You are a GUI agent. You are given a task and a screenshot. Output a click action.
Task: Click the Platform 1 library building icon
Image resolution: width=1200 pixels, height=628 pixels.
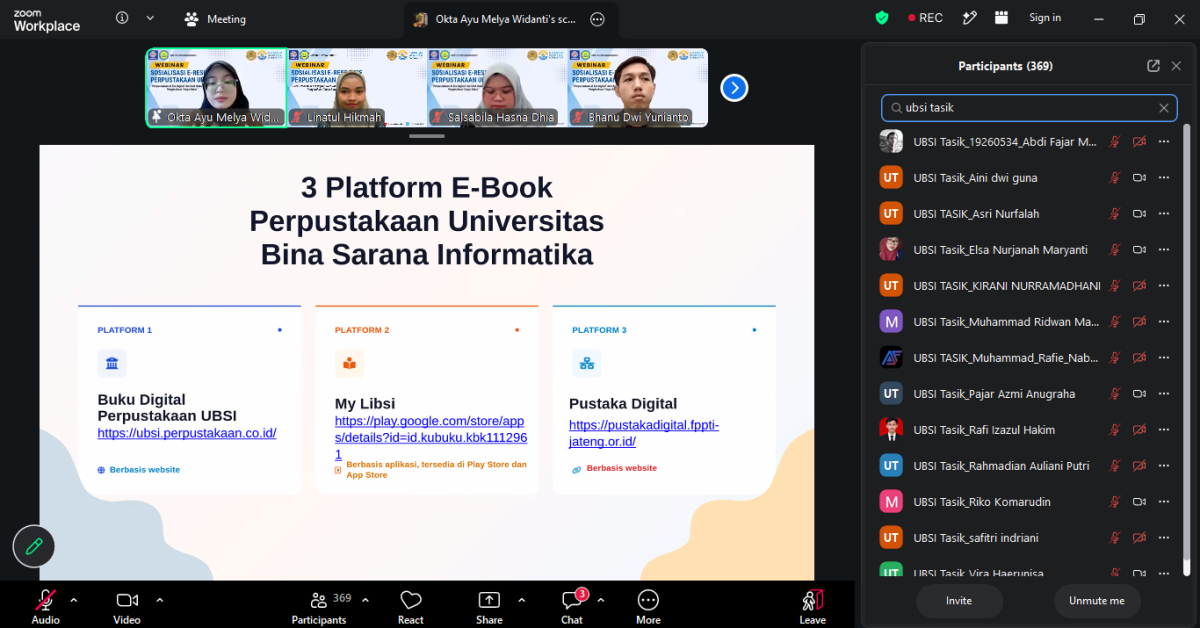[111, 363]
